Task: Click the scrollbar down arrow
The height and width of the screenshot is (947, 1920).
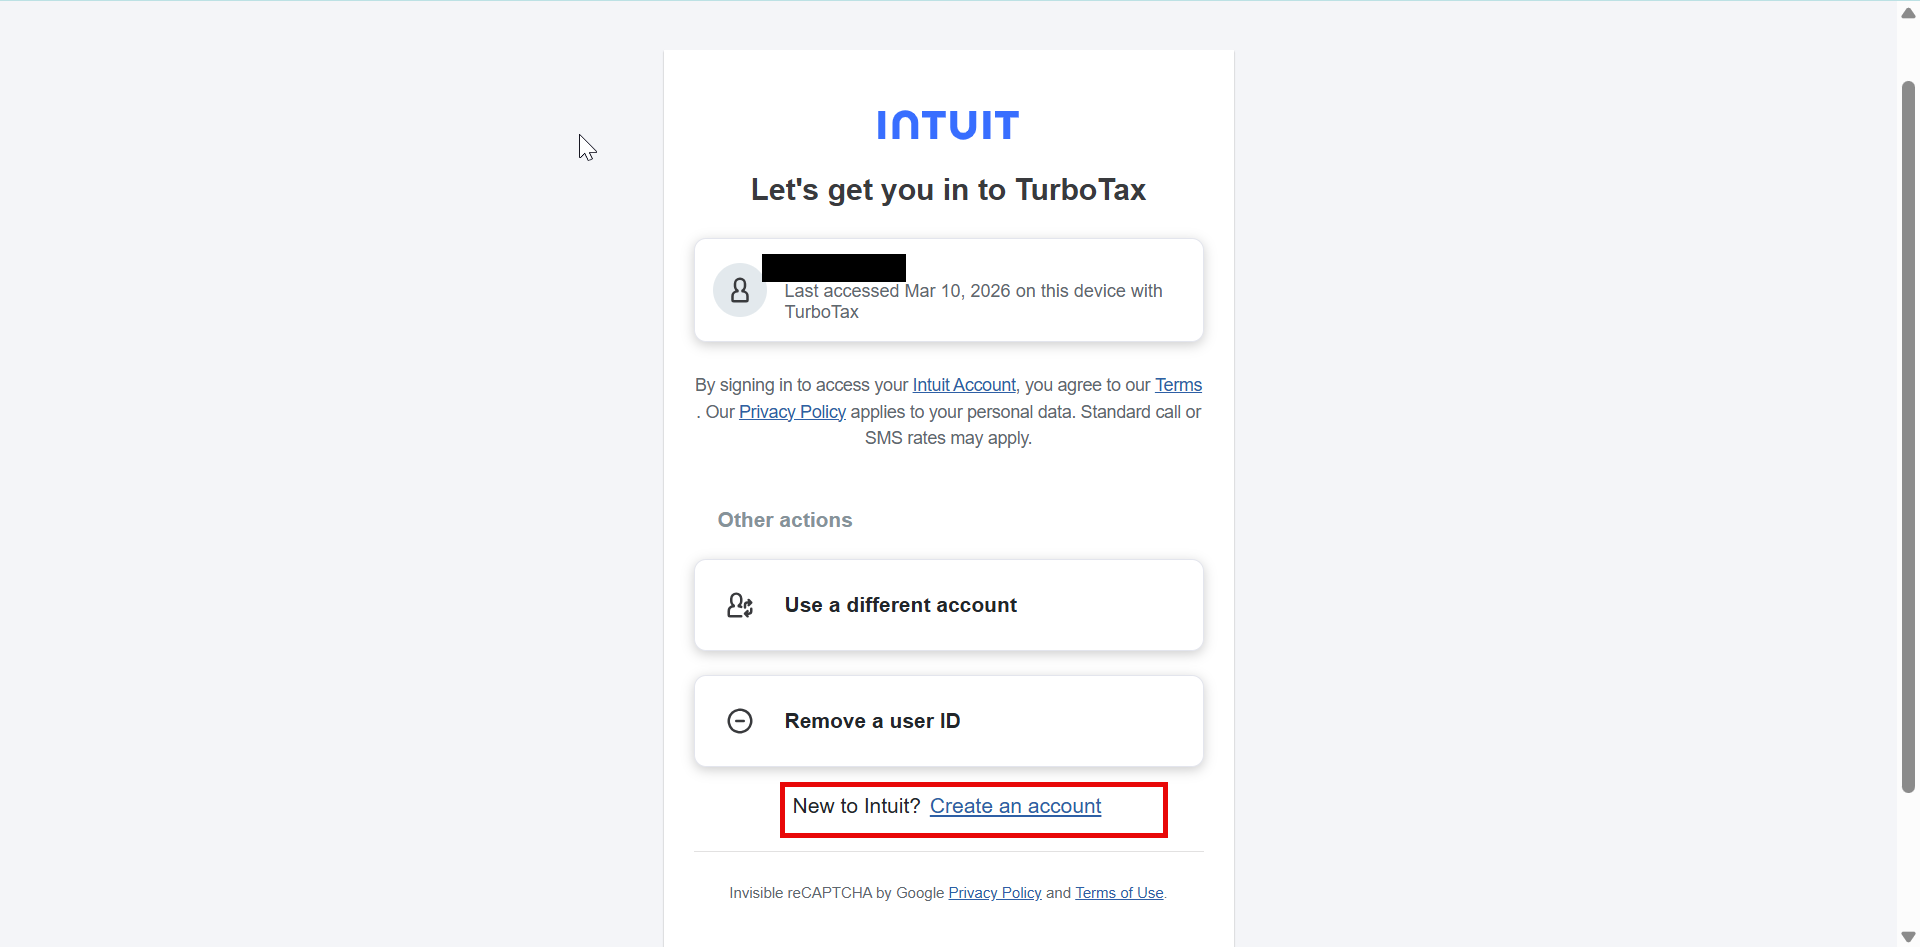Action: [x=1908, y=937]
